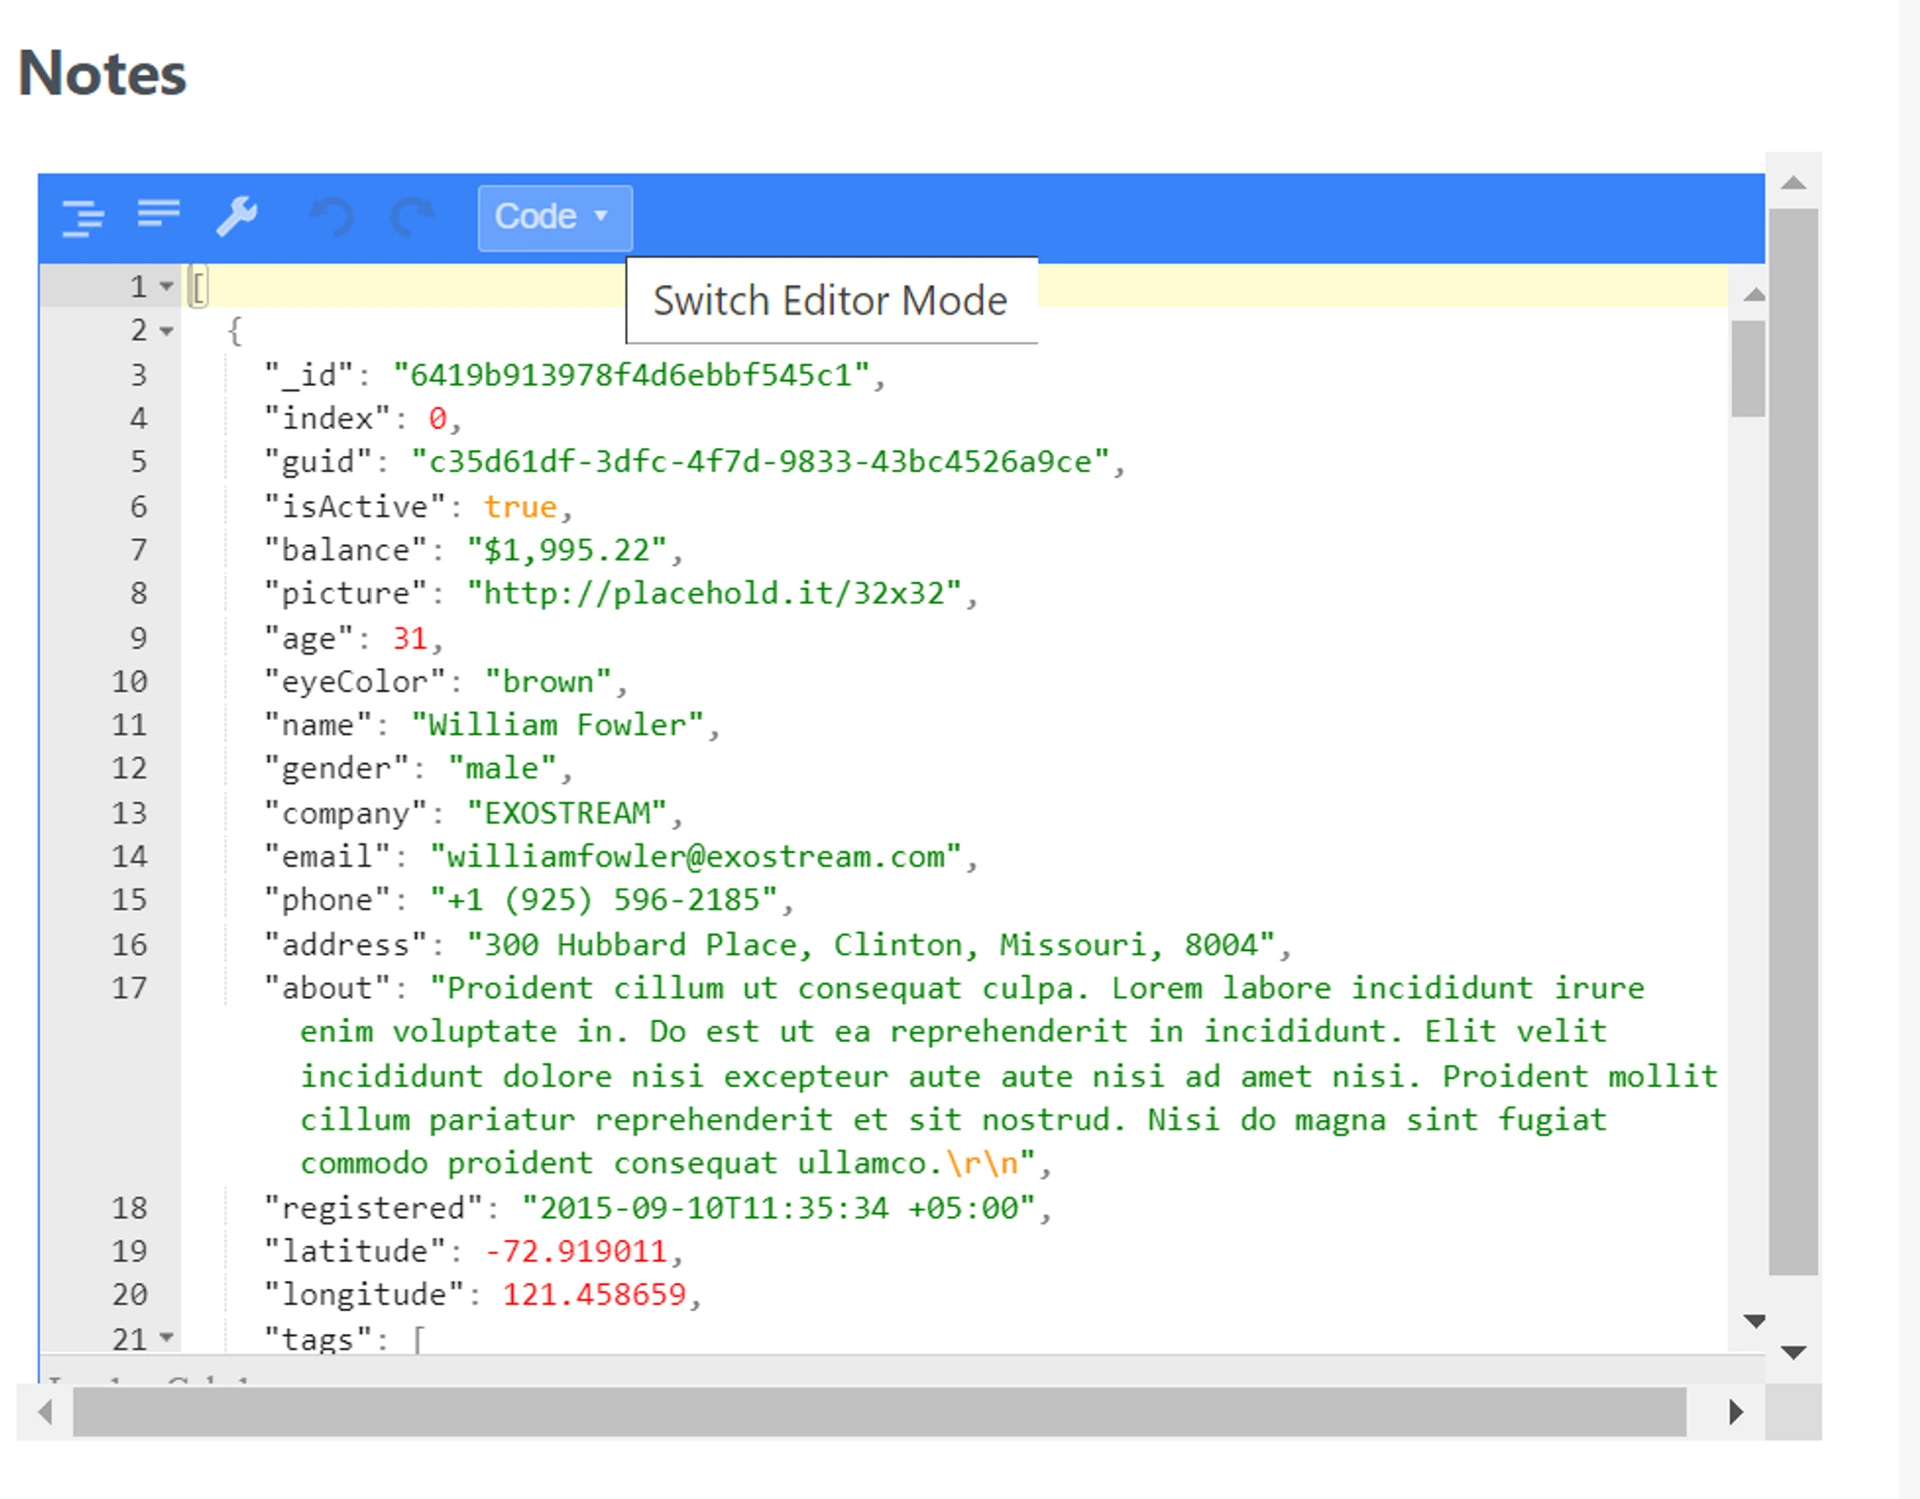
Task: Click the undo arrow icon
Action: point(333,216)
